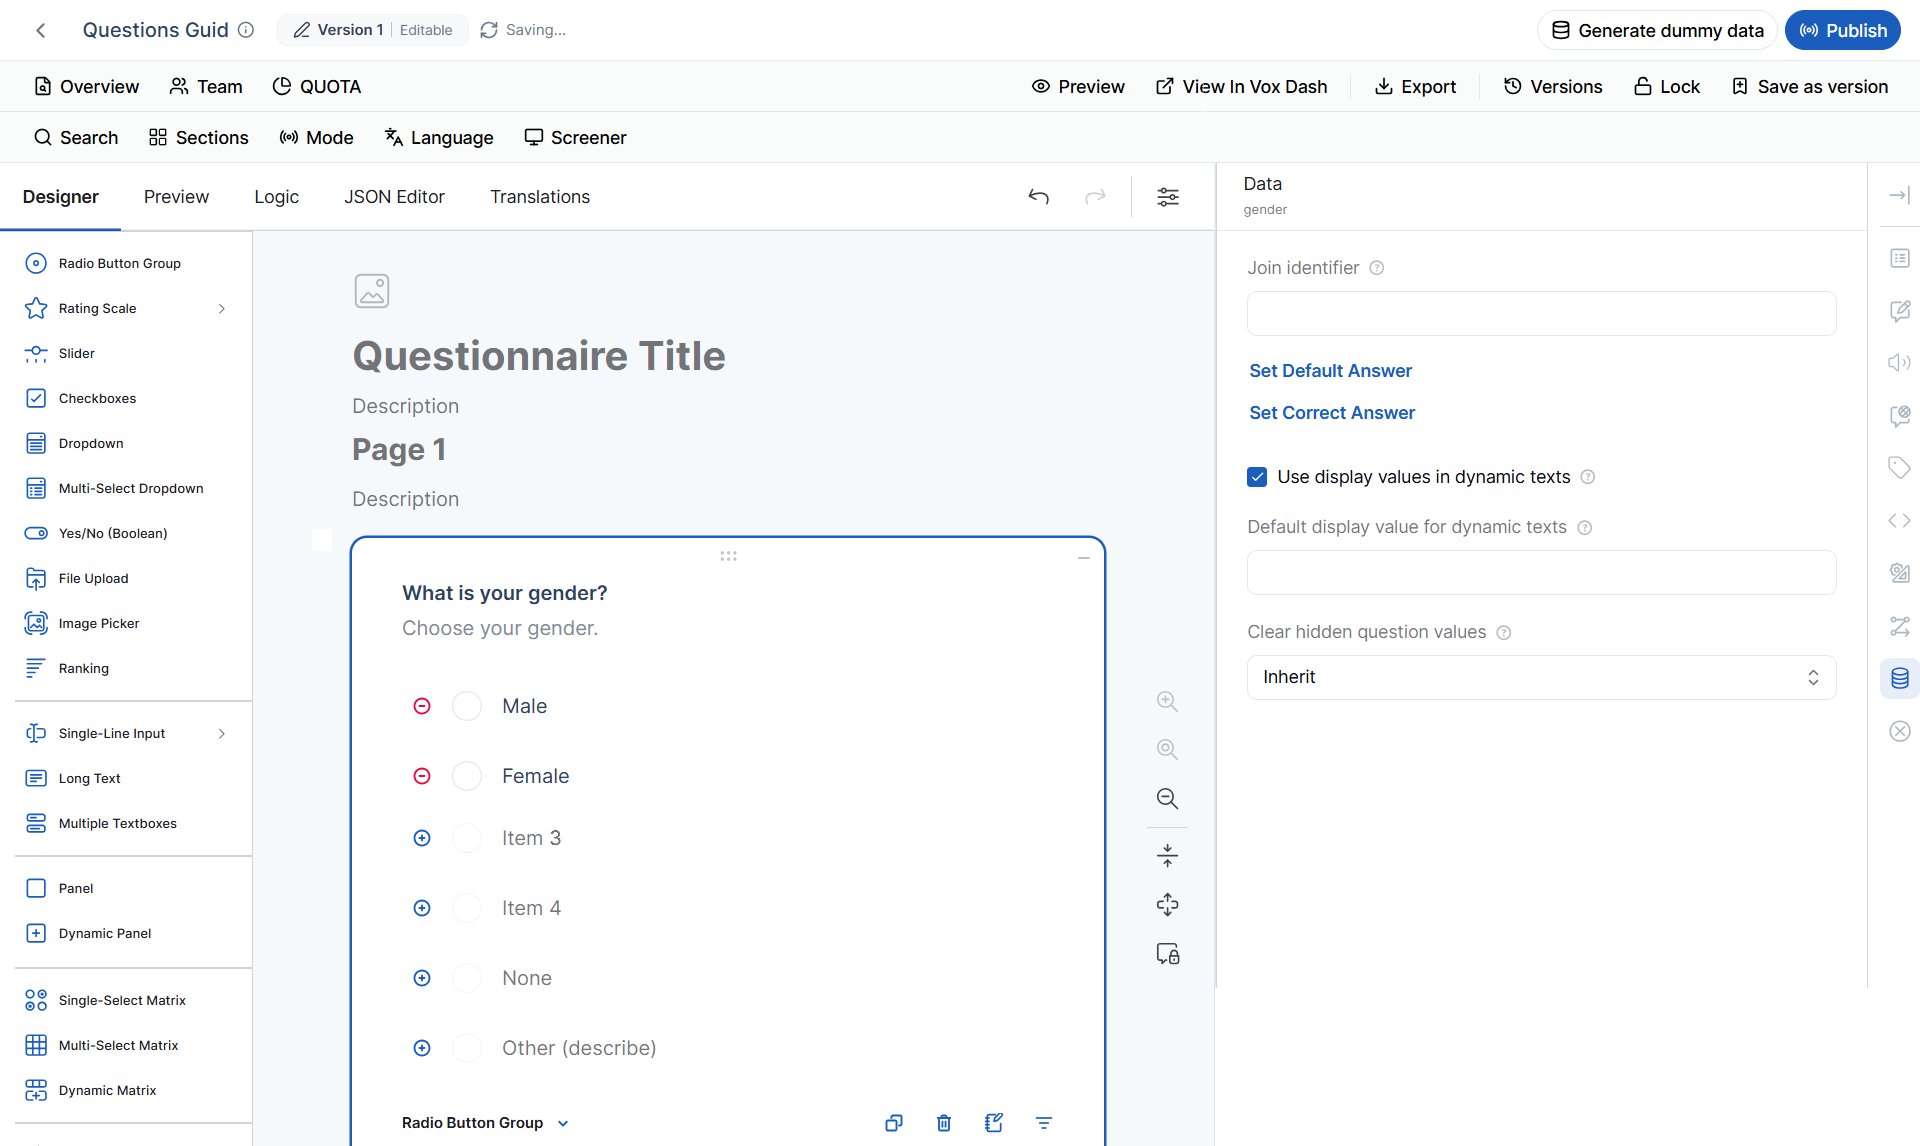1920x1146 pixels.
Task: Duplicate the question using the copy icon
Action: [x=894, y=1123]
